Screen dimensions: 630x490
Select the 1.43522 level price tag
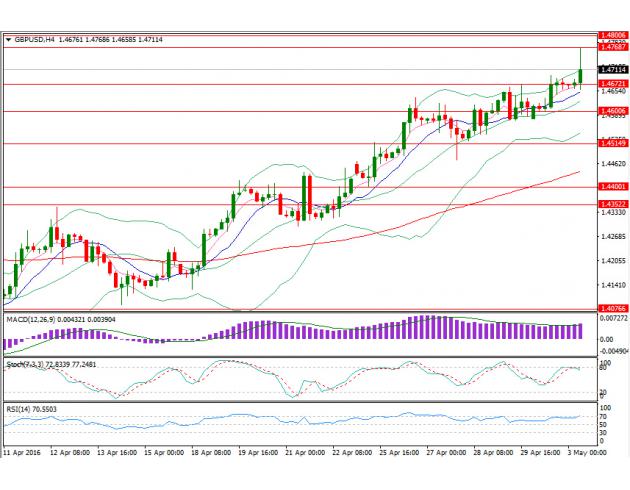(611, 205)
